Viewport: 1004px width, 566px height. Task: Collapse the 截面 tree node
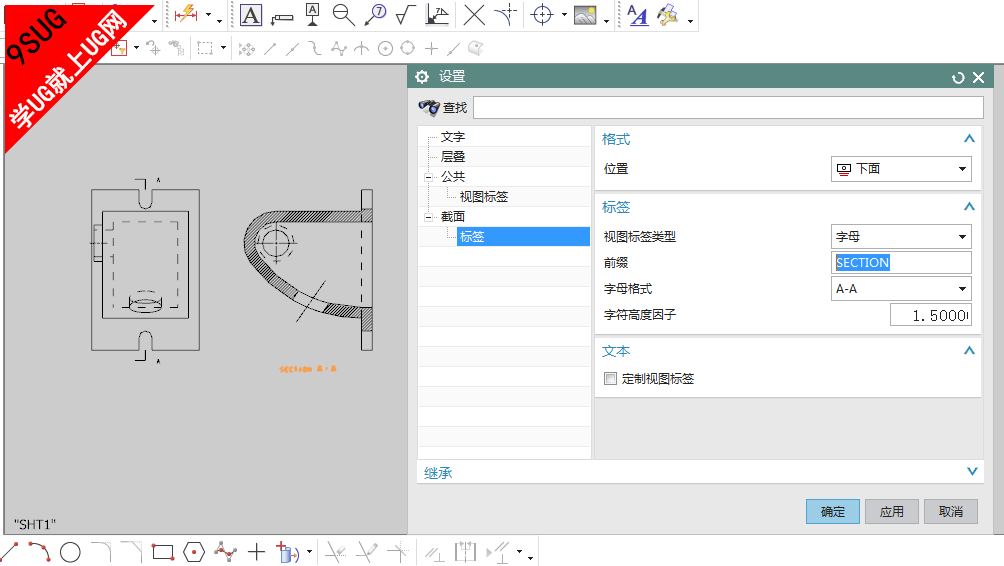coord(428,217)
